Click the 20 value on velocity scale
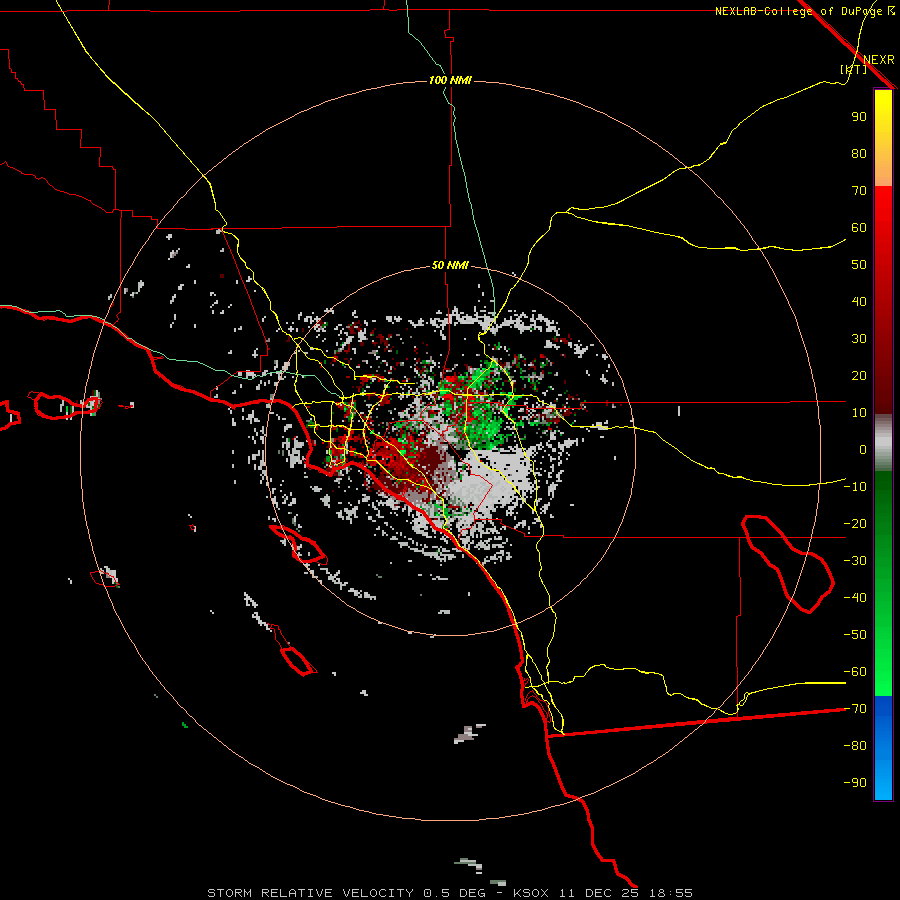 click(859, 376)
